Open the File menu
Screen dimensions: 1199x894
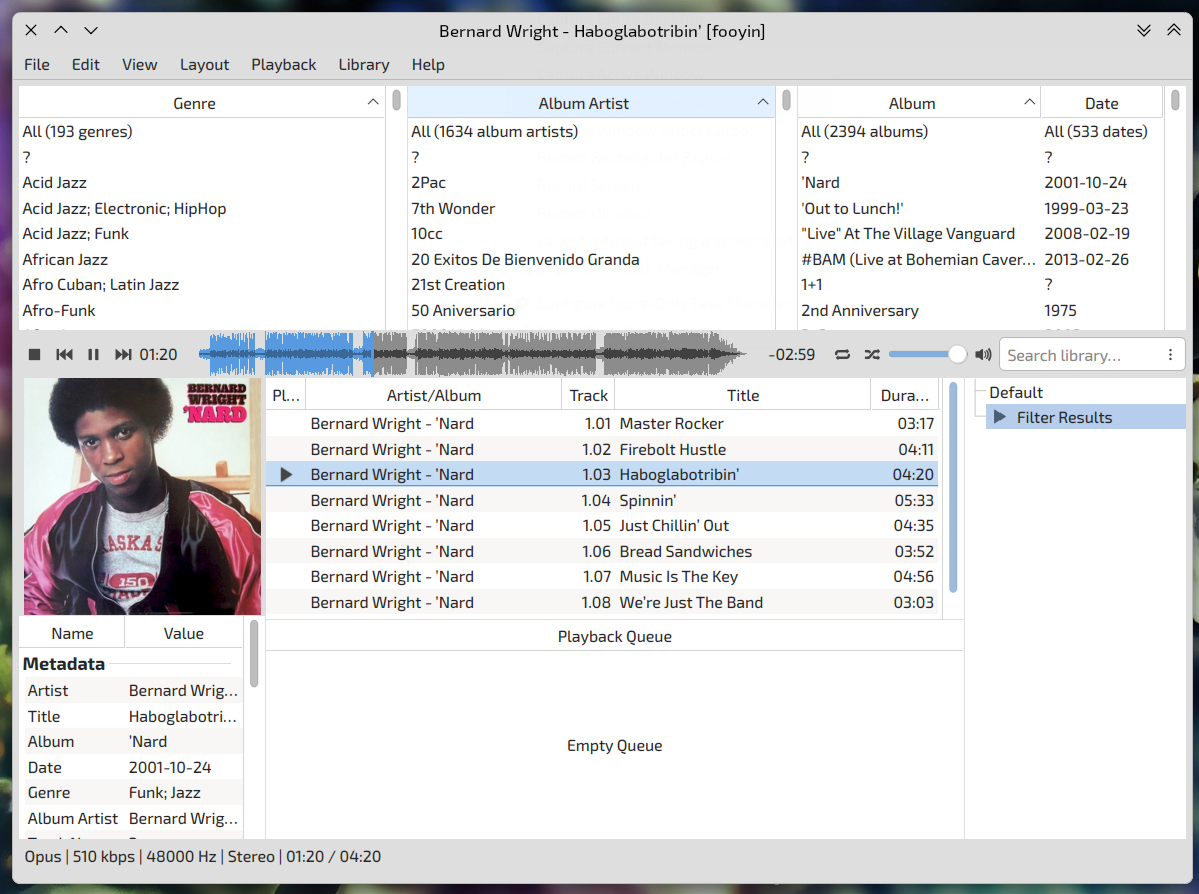[x=37, y=65]
